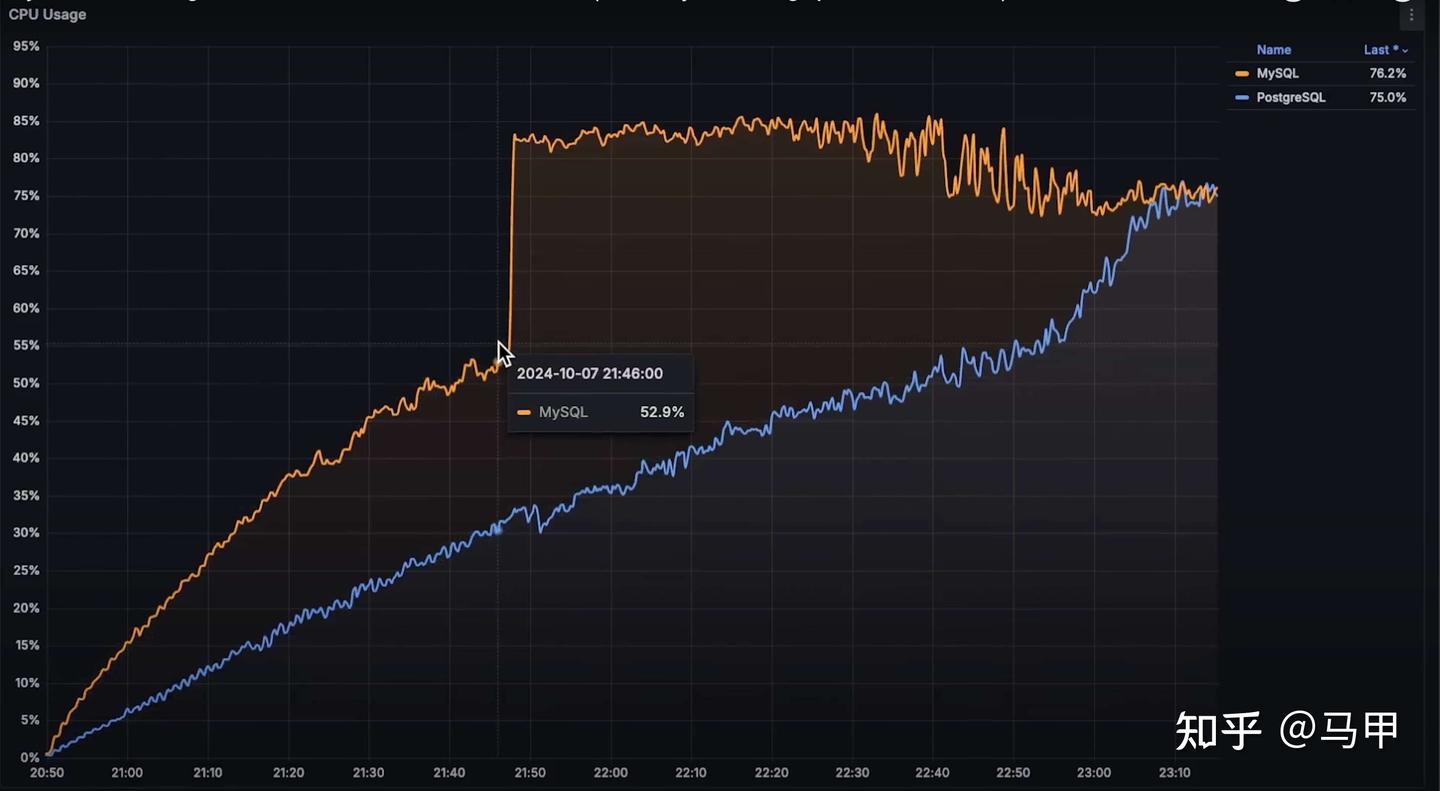Open the Last calculation sort chevron
1440x791 pixels.
point(1404,49)
